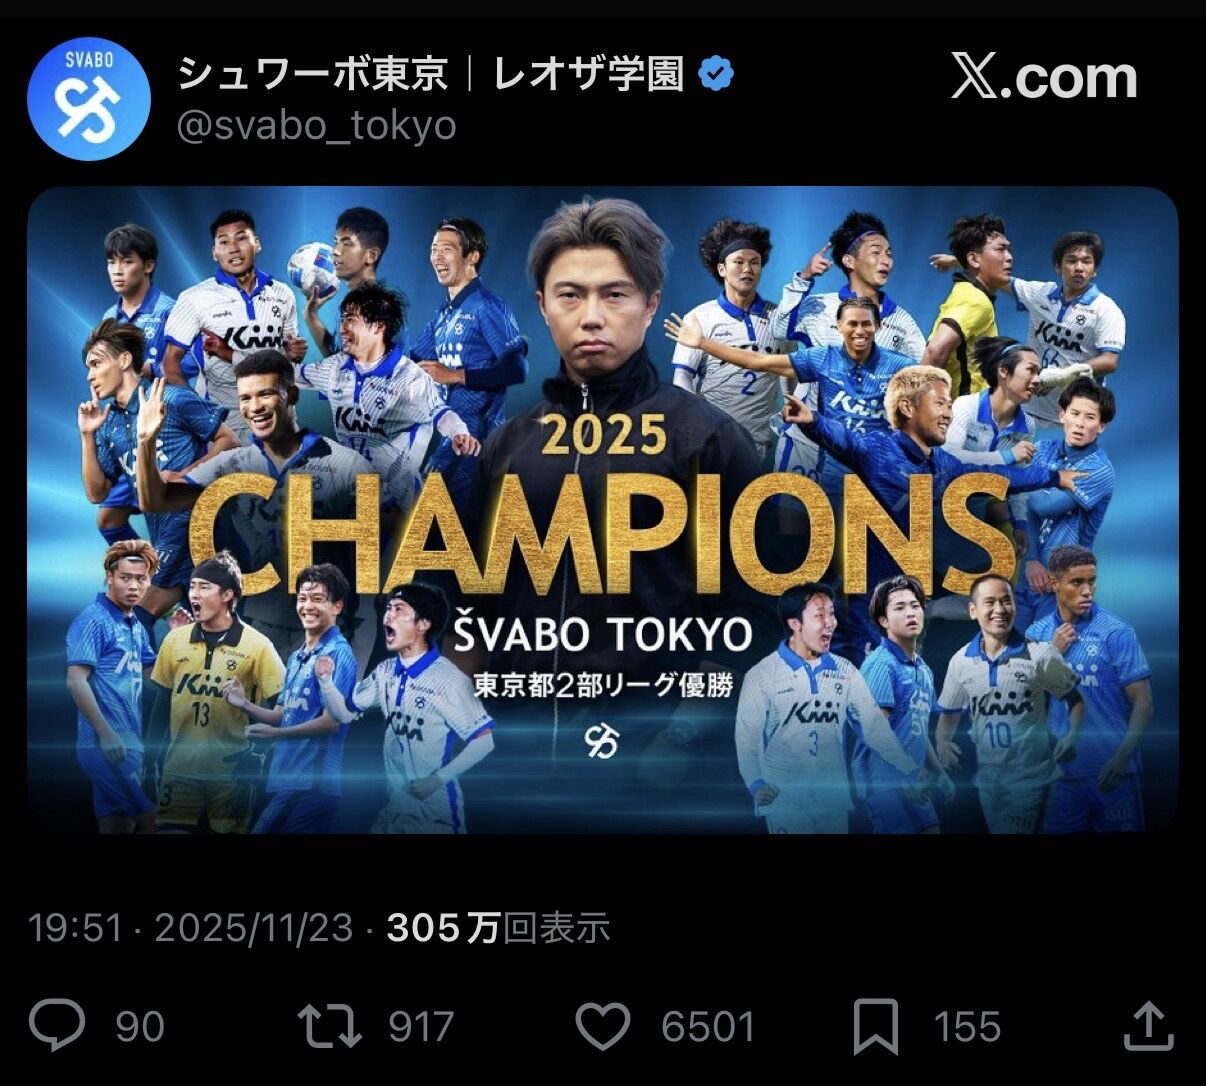
Task: Like the post with heart icon
Action: 604,1027
